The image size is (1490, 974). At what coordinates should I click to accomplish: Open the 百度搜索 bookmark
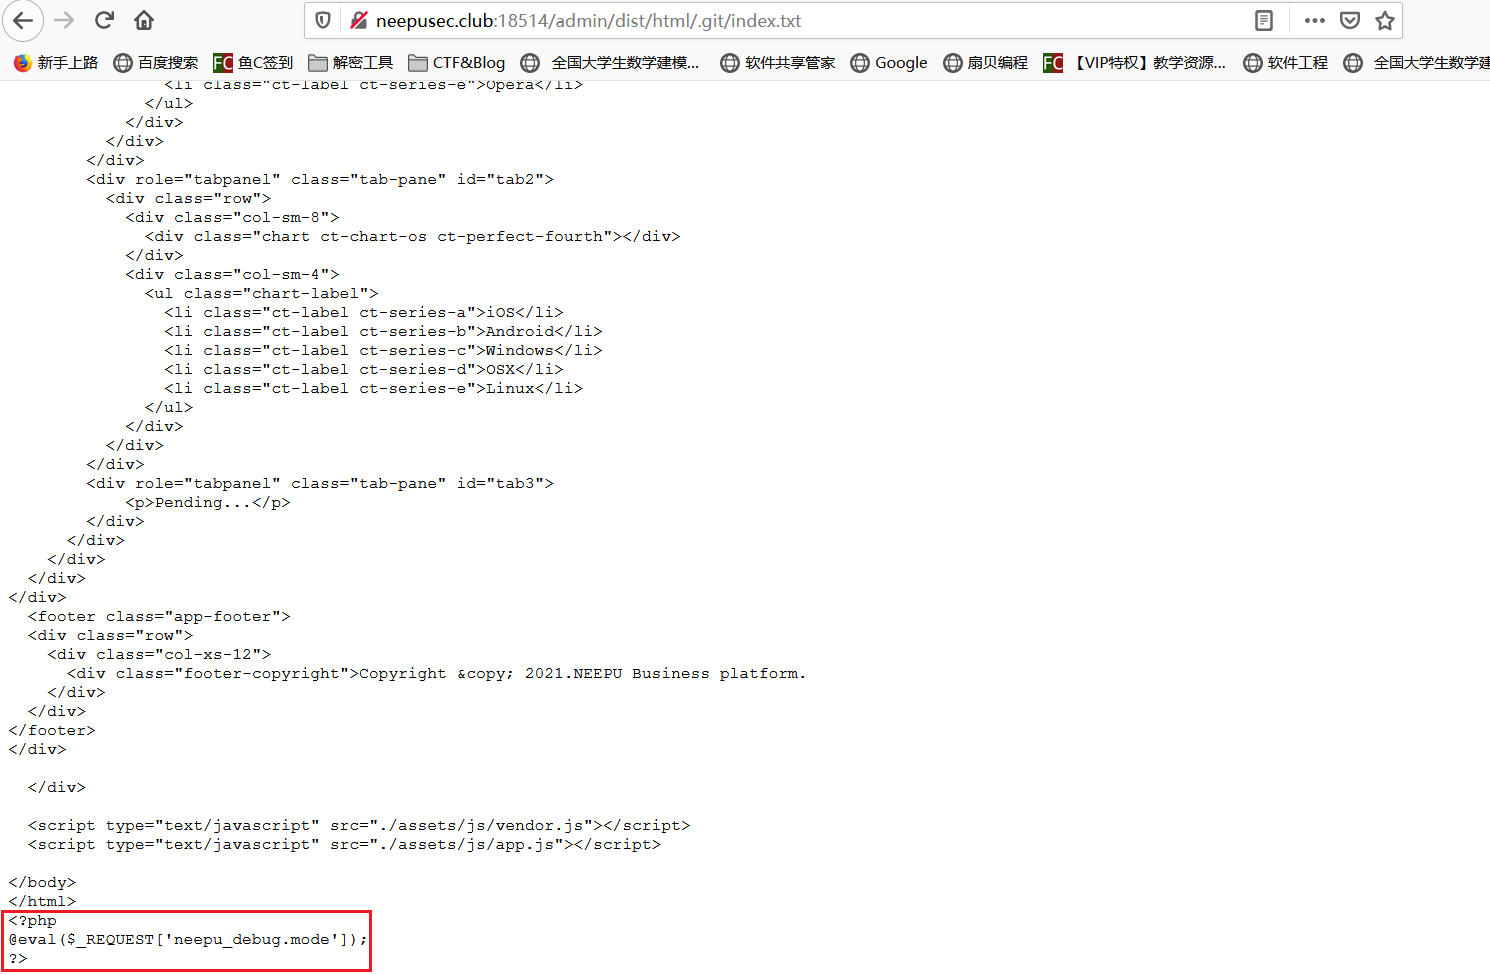click(156, 63)
